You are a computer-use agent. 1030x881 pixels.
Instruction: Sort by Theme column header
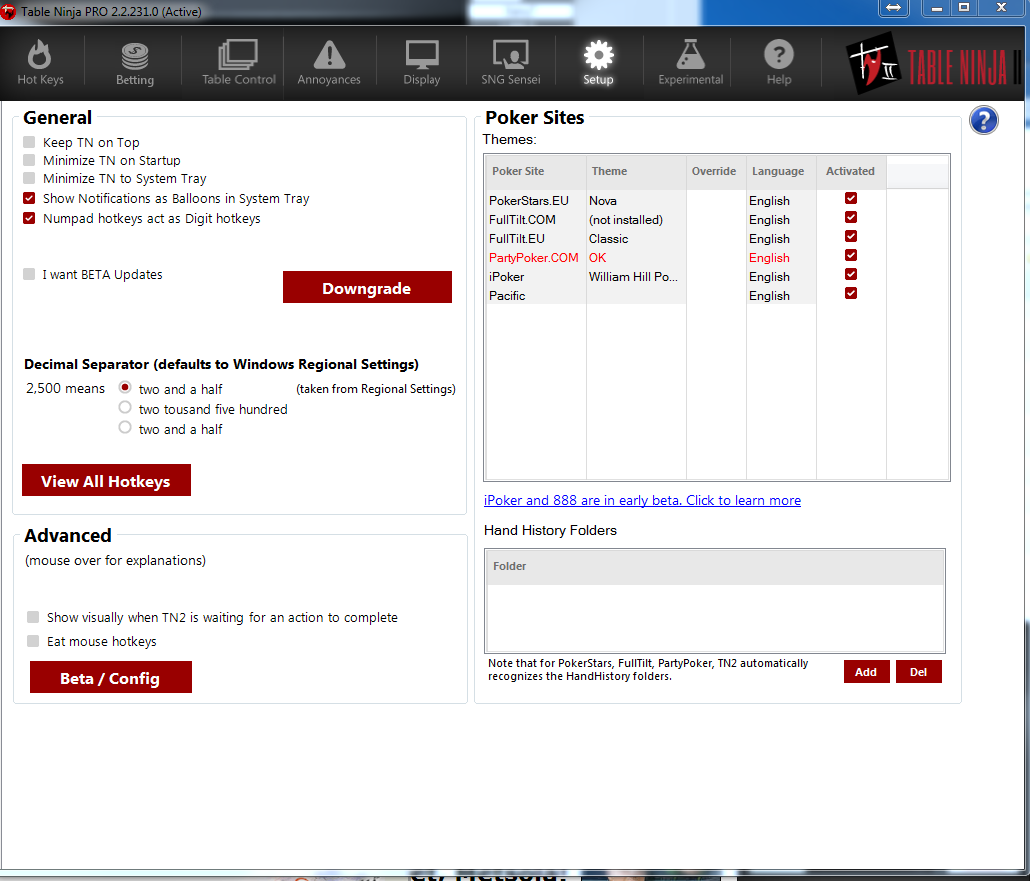tap(636, 171)
